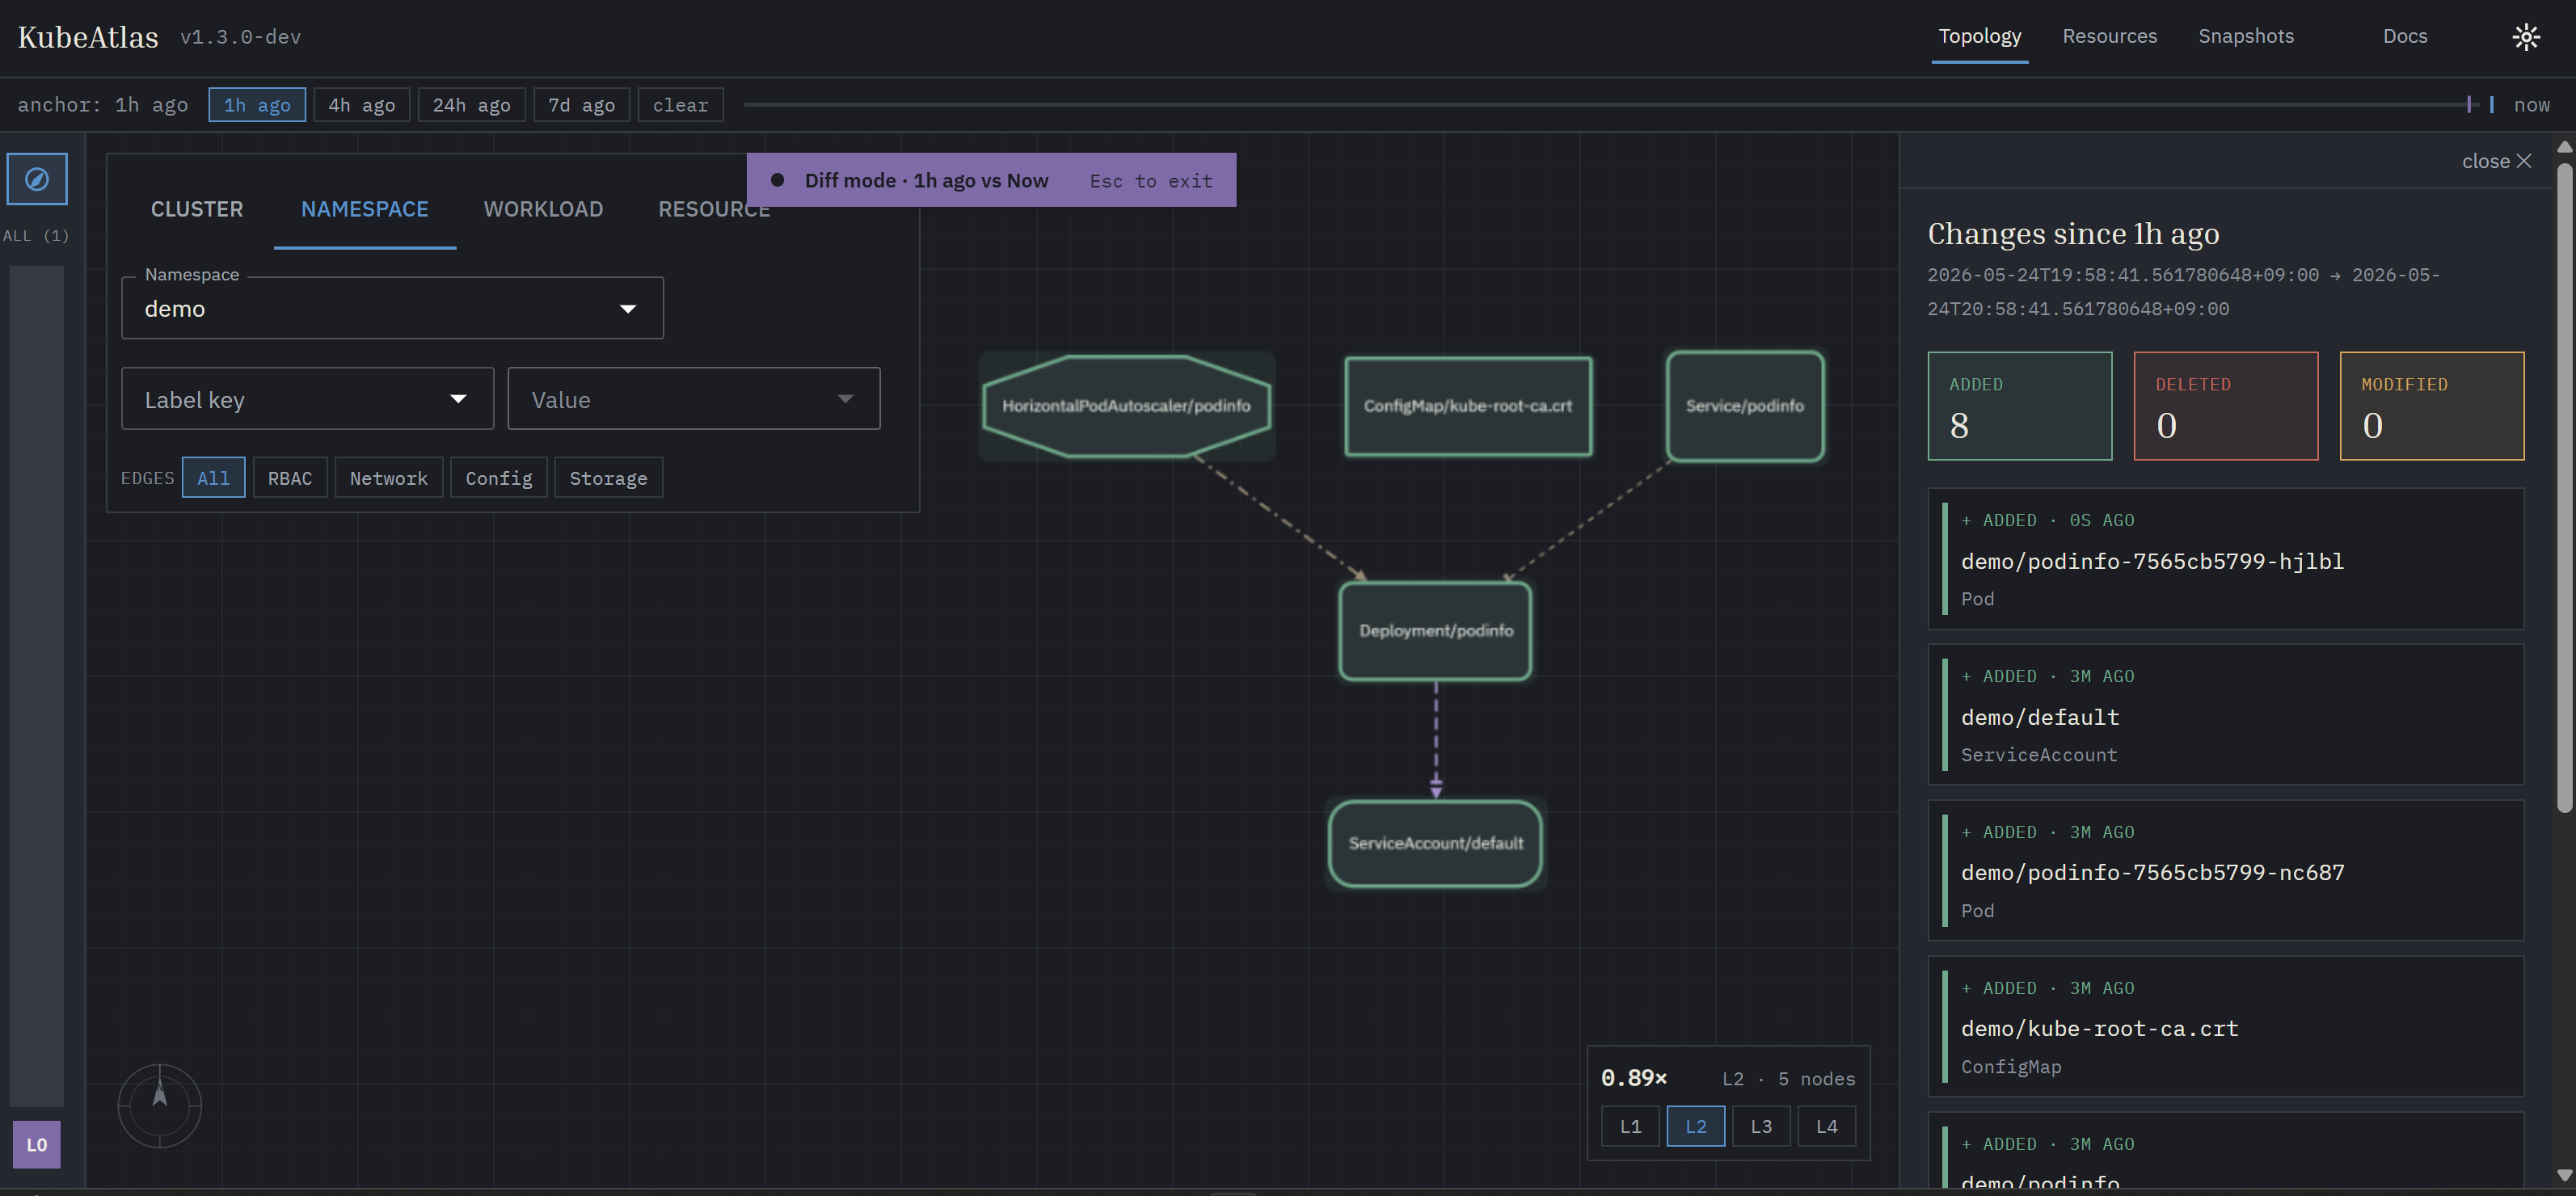
Task: Set anchor to 1h ago
Action: click(257, 105)
